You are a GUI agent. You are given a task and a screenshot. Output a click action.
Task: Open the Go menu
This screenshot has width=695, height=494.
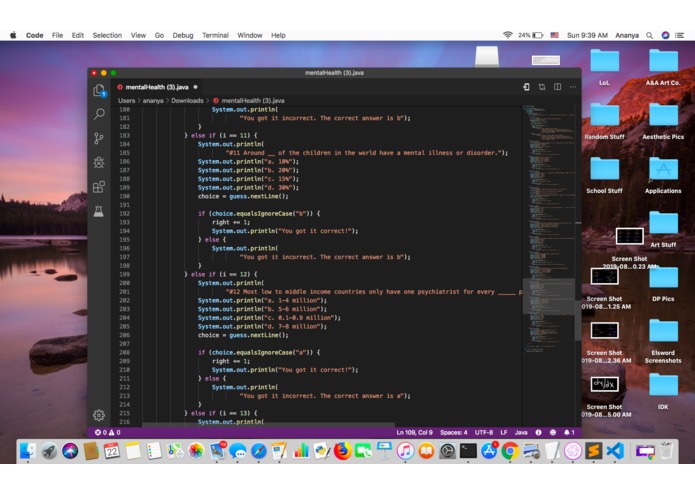point(159,35)
